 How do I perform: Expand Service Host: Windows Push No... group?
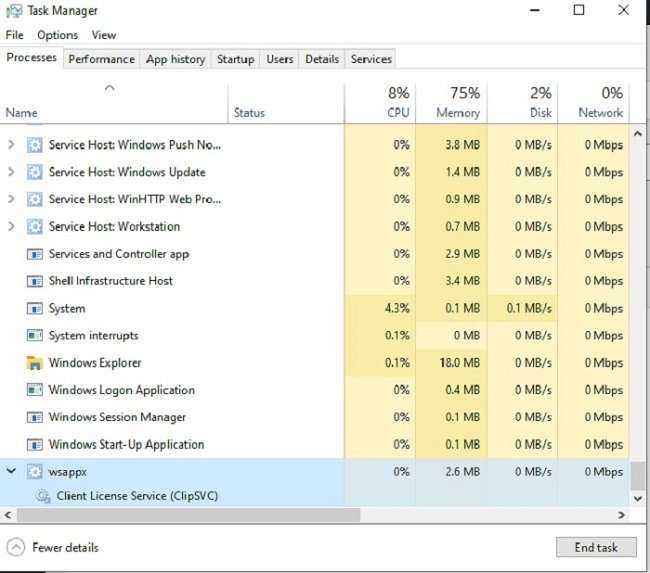pos(11,145)
